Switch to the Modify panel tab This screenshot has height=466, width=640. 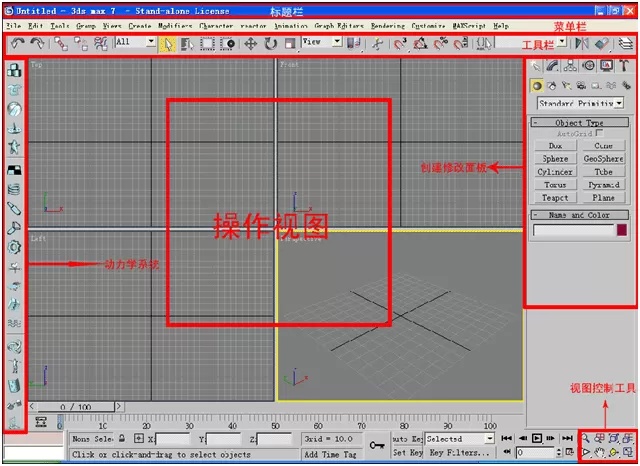552,66
